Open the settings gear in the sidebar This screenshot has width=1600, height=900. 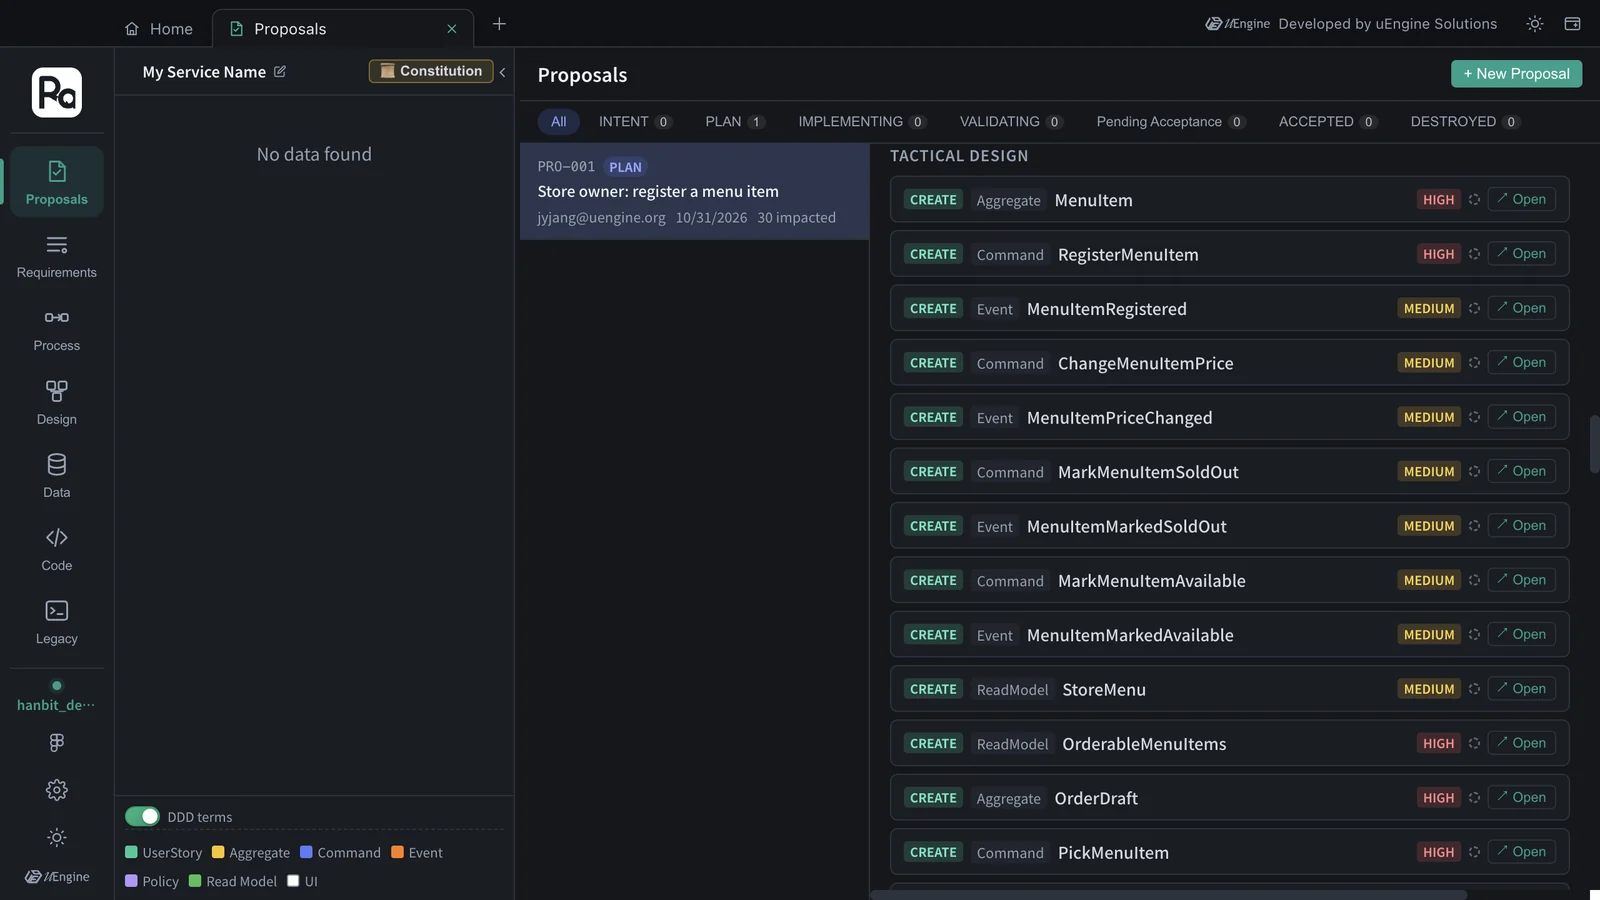(57, 790)
